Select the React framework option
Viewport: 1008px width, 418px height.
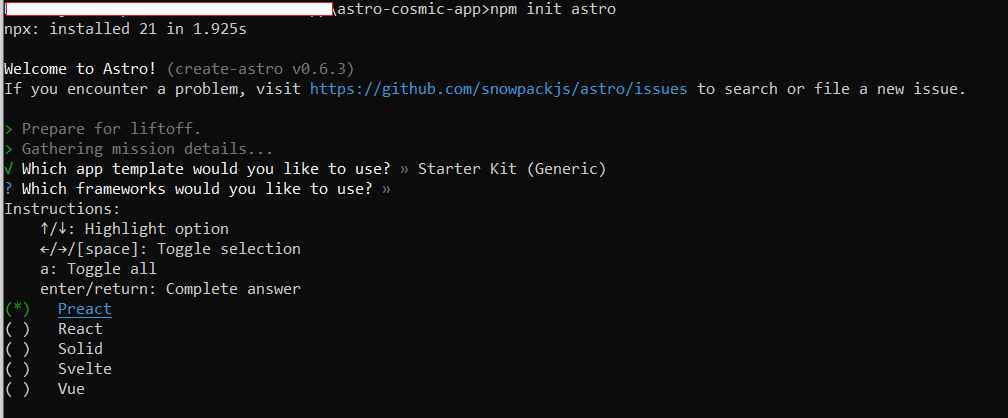point(80,329)
